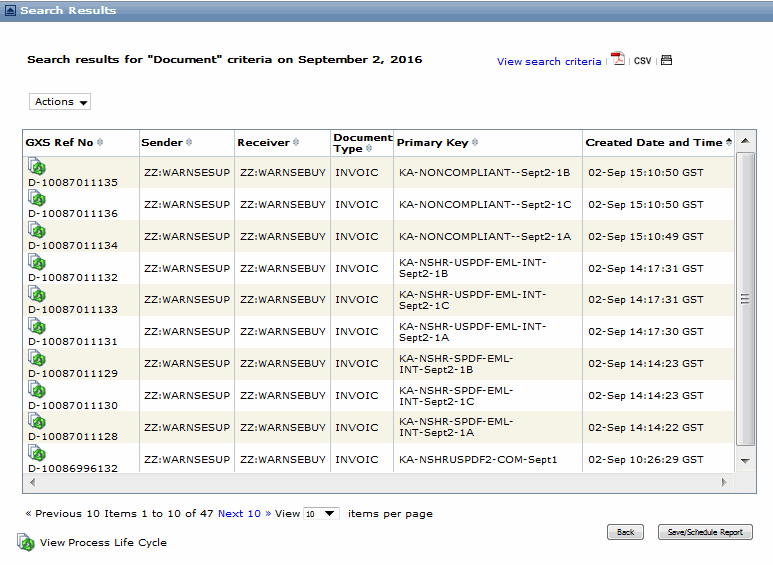Open the items per page dropdown
The image size is (773, 565).
(x=321, y=513)
